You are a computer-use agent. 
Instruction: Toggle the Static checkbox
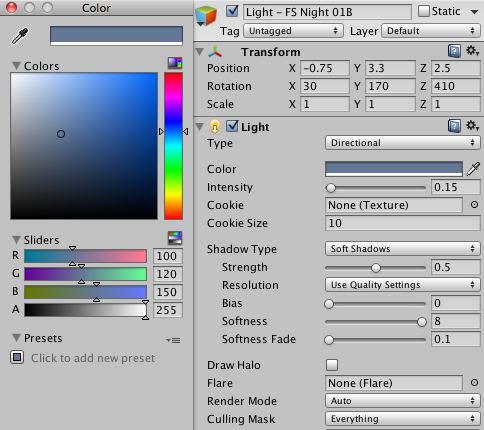click(424, 11)
